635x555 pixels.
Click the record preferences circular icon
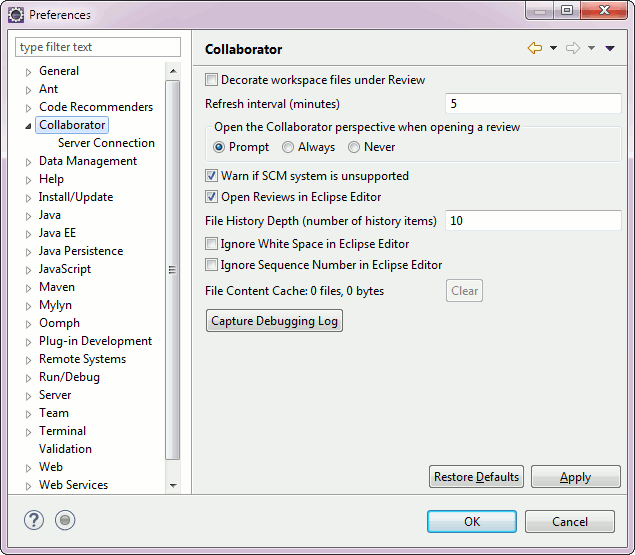tap(65, 520)
